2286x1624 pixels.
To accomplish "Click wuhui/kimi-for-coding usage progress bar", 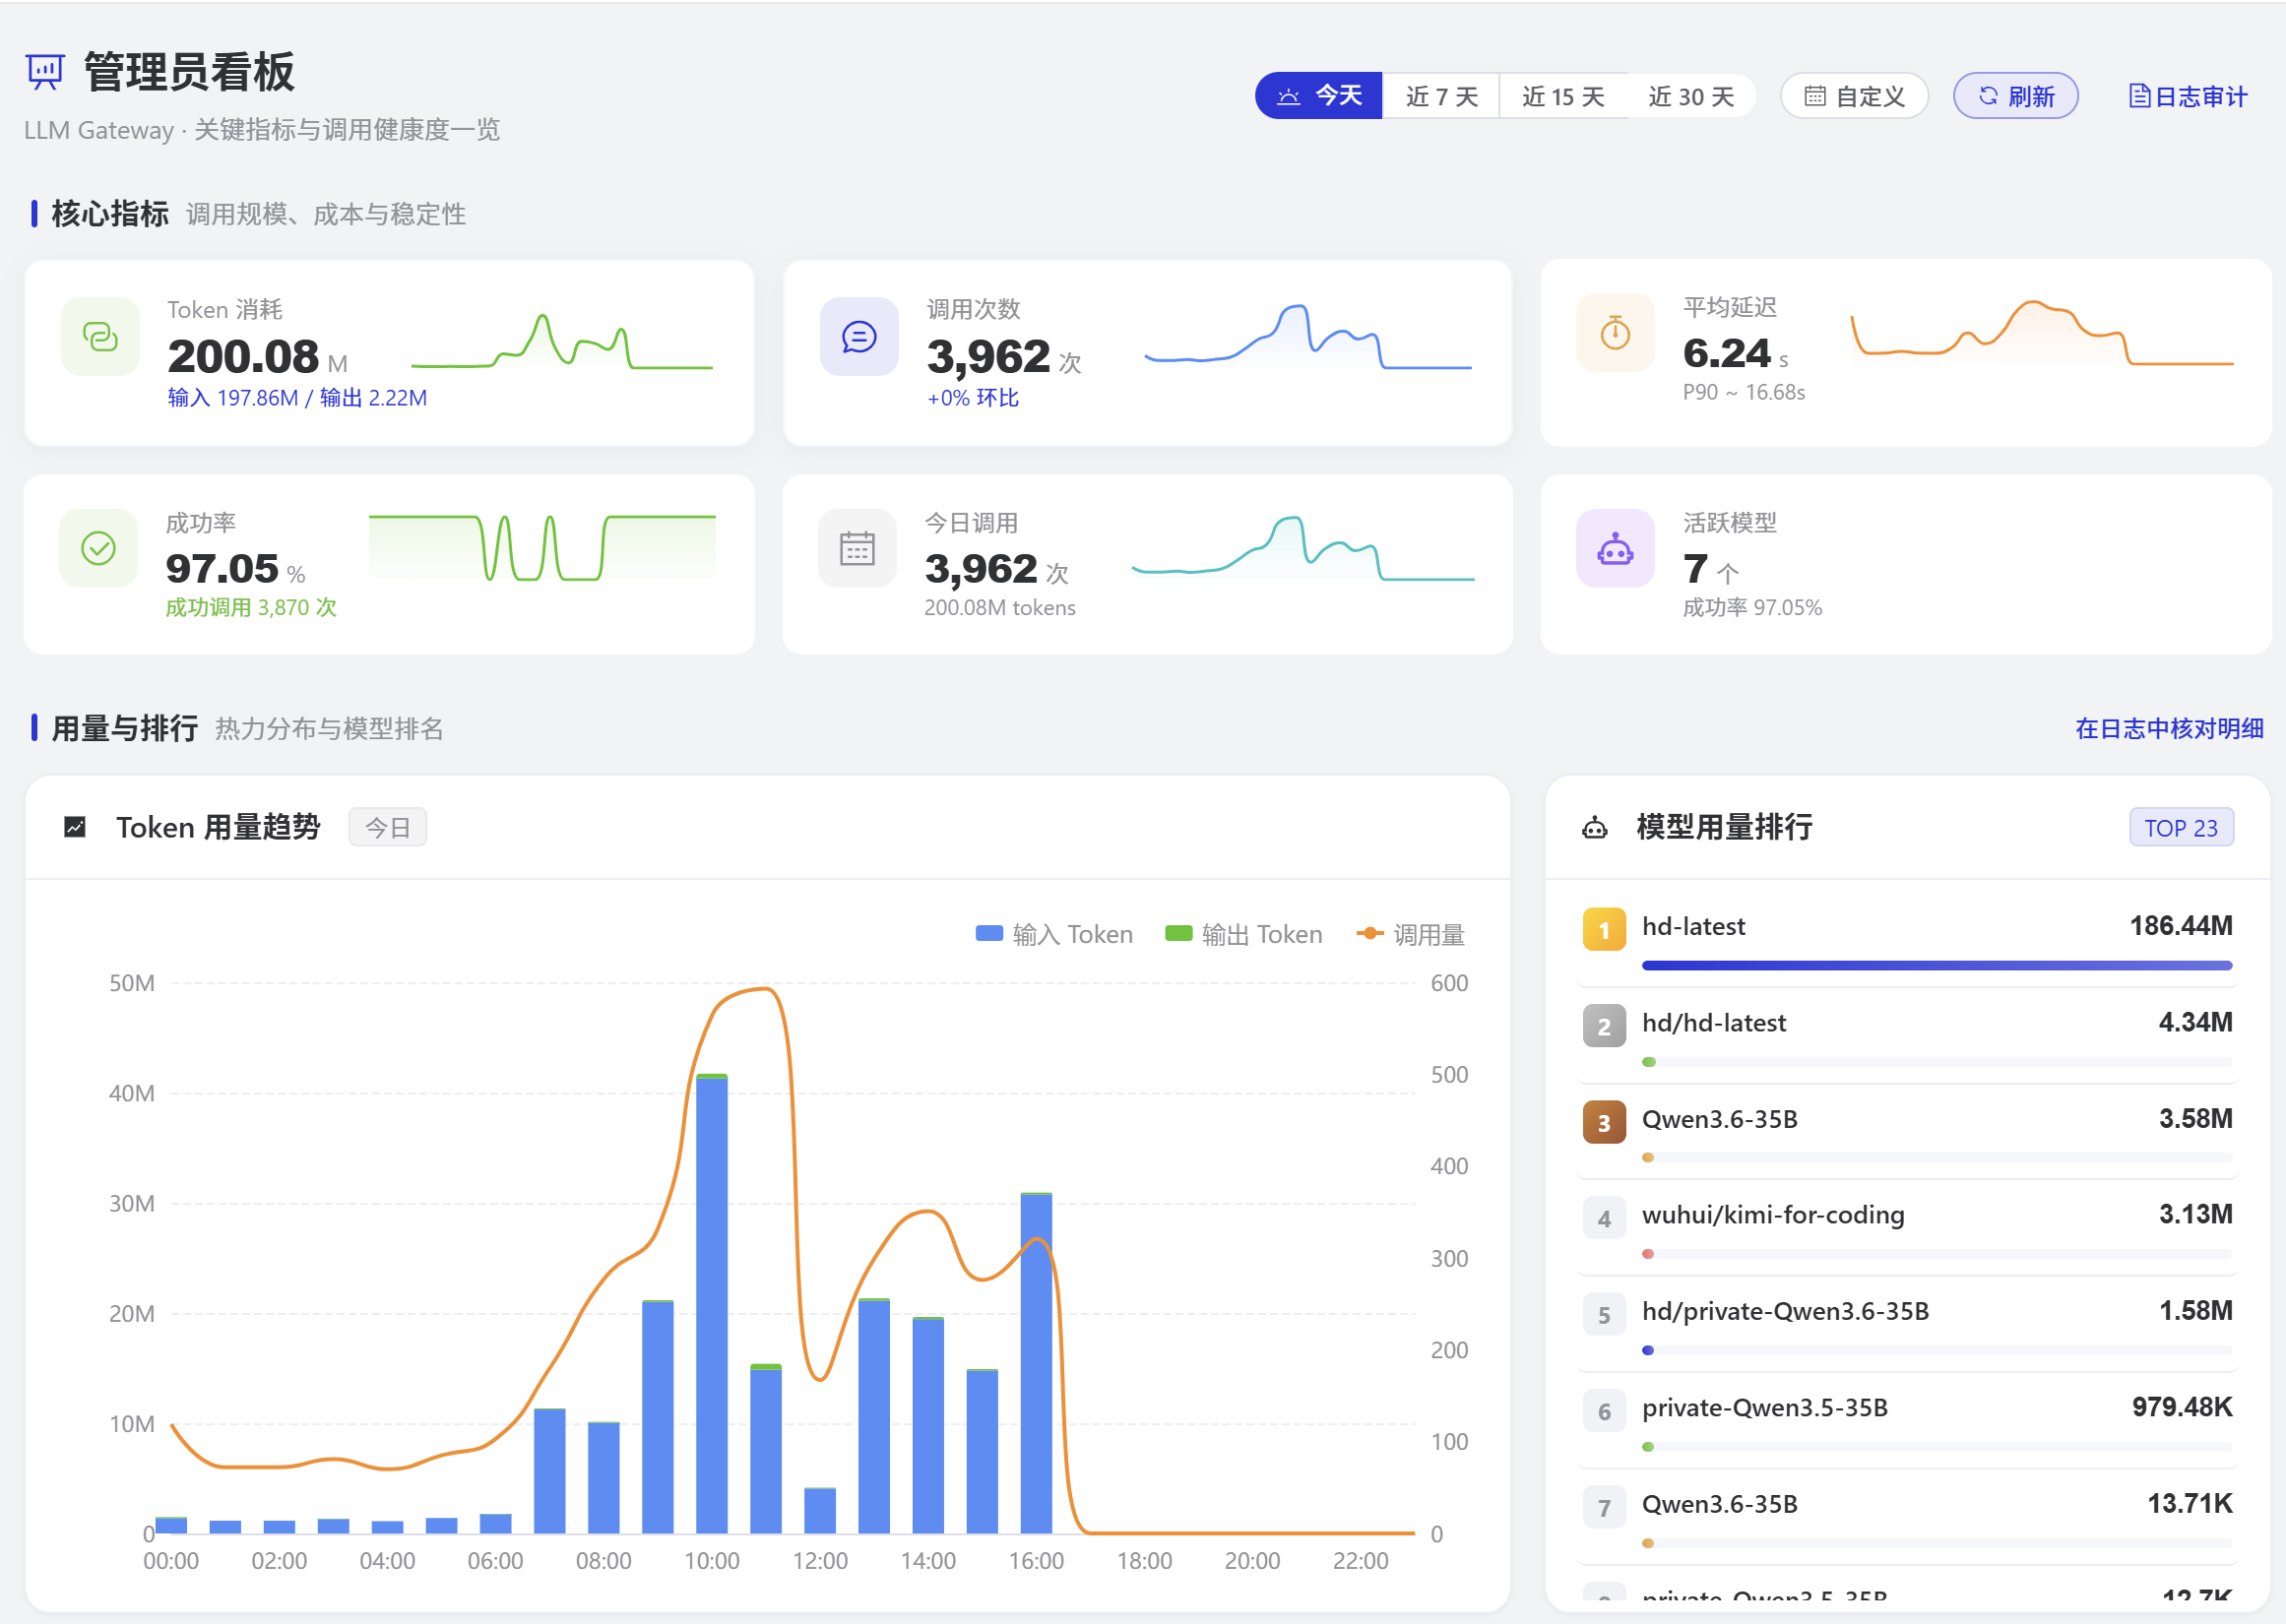I will click(x=1937, y=1254).
